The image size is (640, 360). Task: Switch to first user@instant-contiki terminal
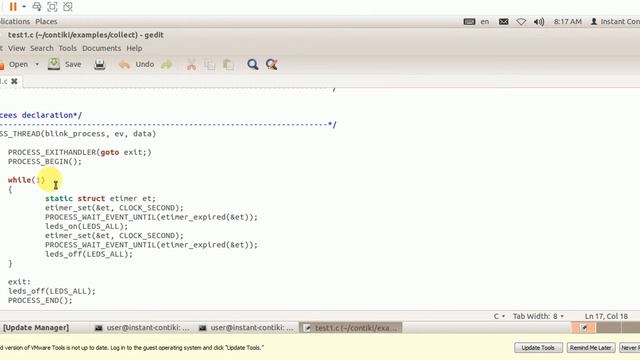click(x=142, y=328)
